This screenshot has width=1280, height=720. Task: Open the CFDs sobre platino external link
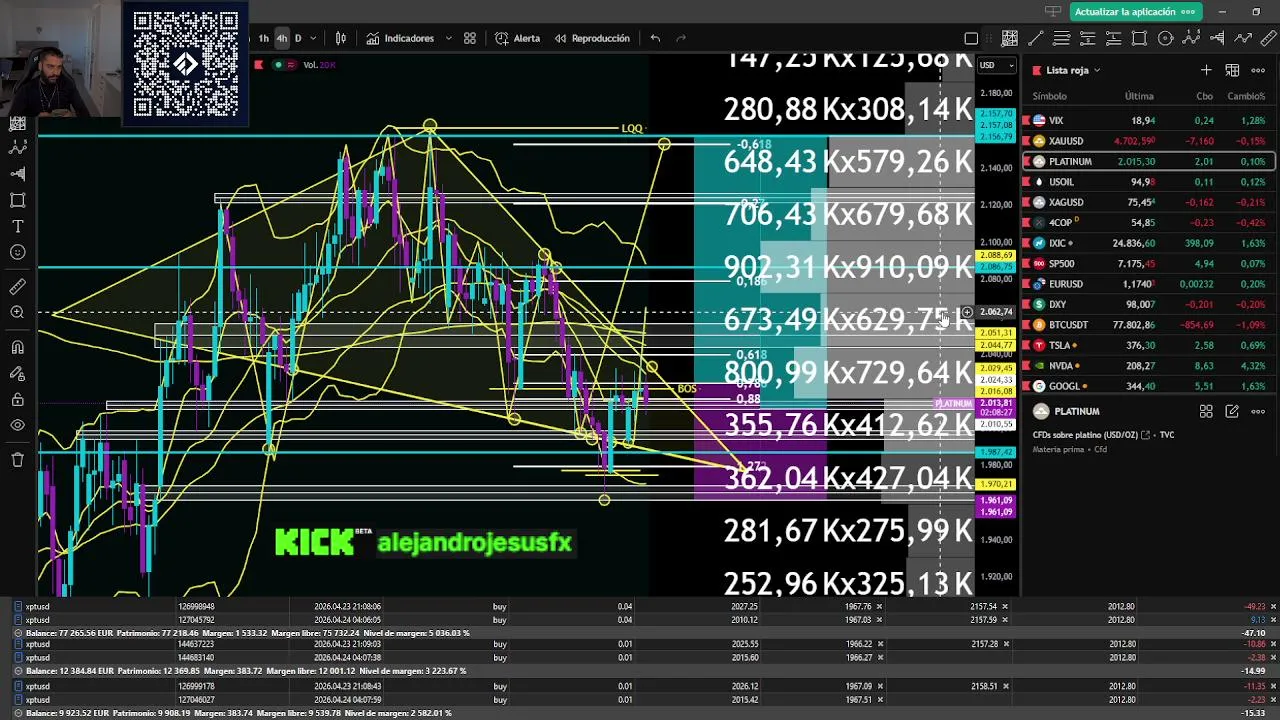point(1145,435)
